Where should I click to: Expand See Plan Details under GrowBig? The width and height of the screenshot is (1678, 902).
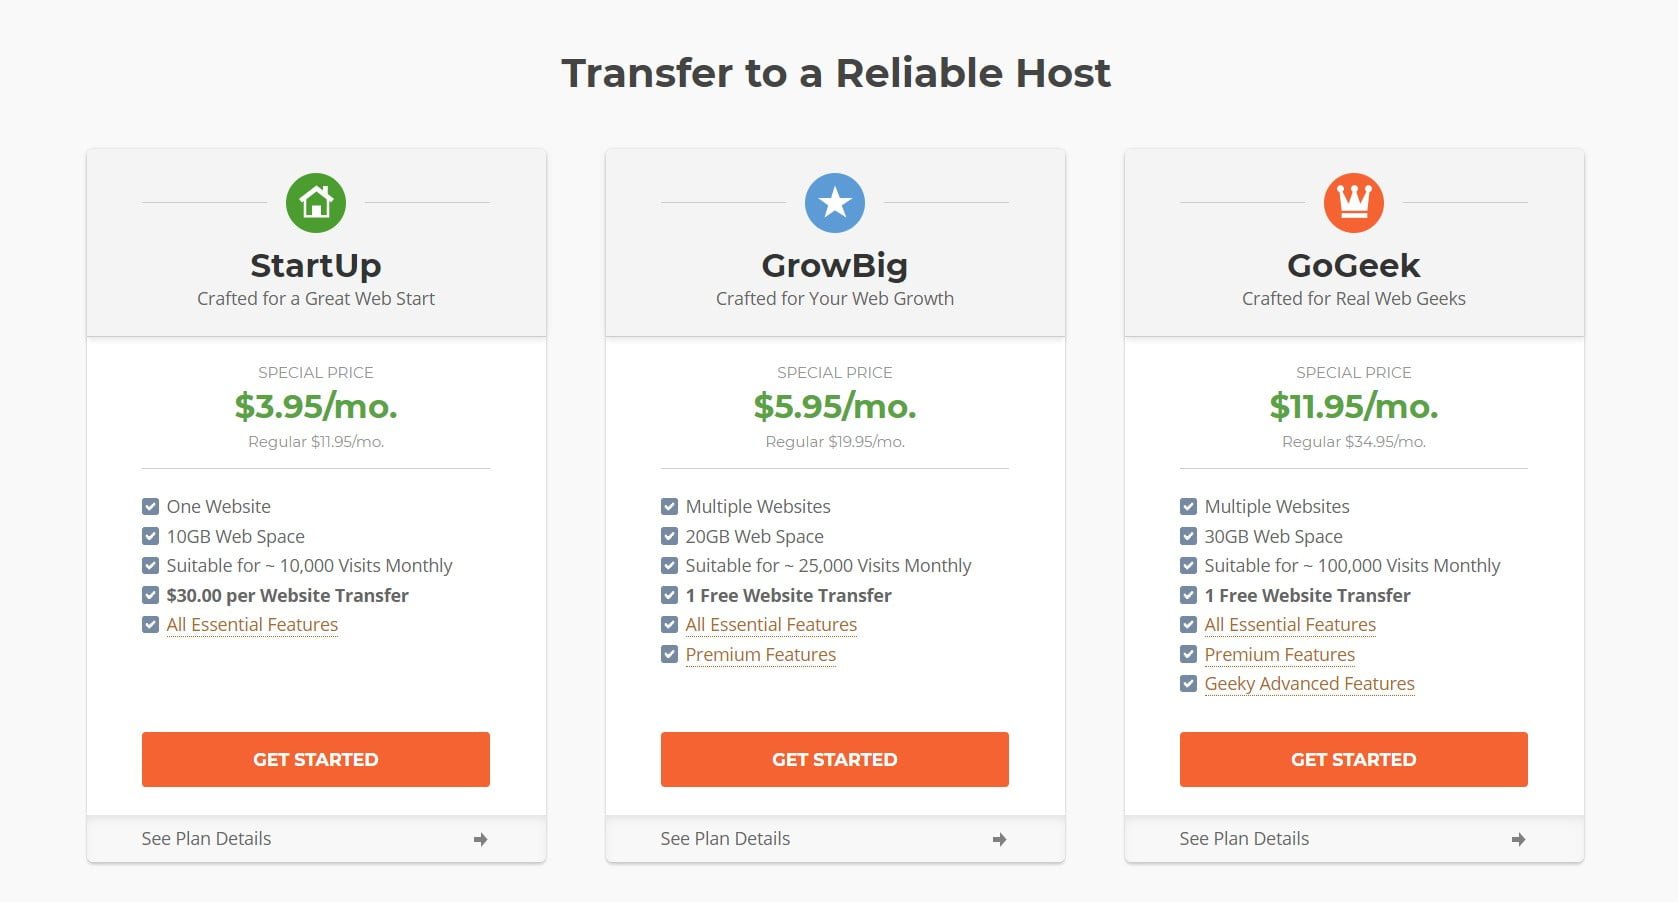[x=835, y=839]
